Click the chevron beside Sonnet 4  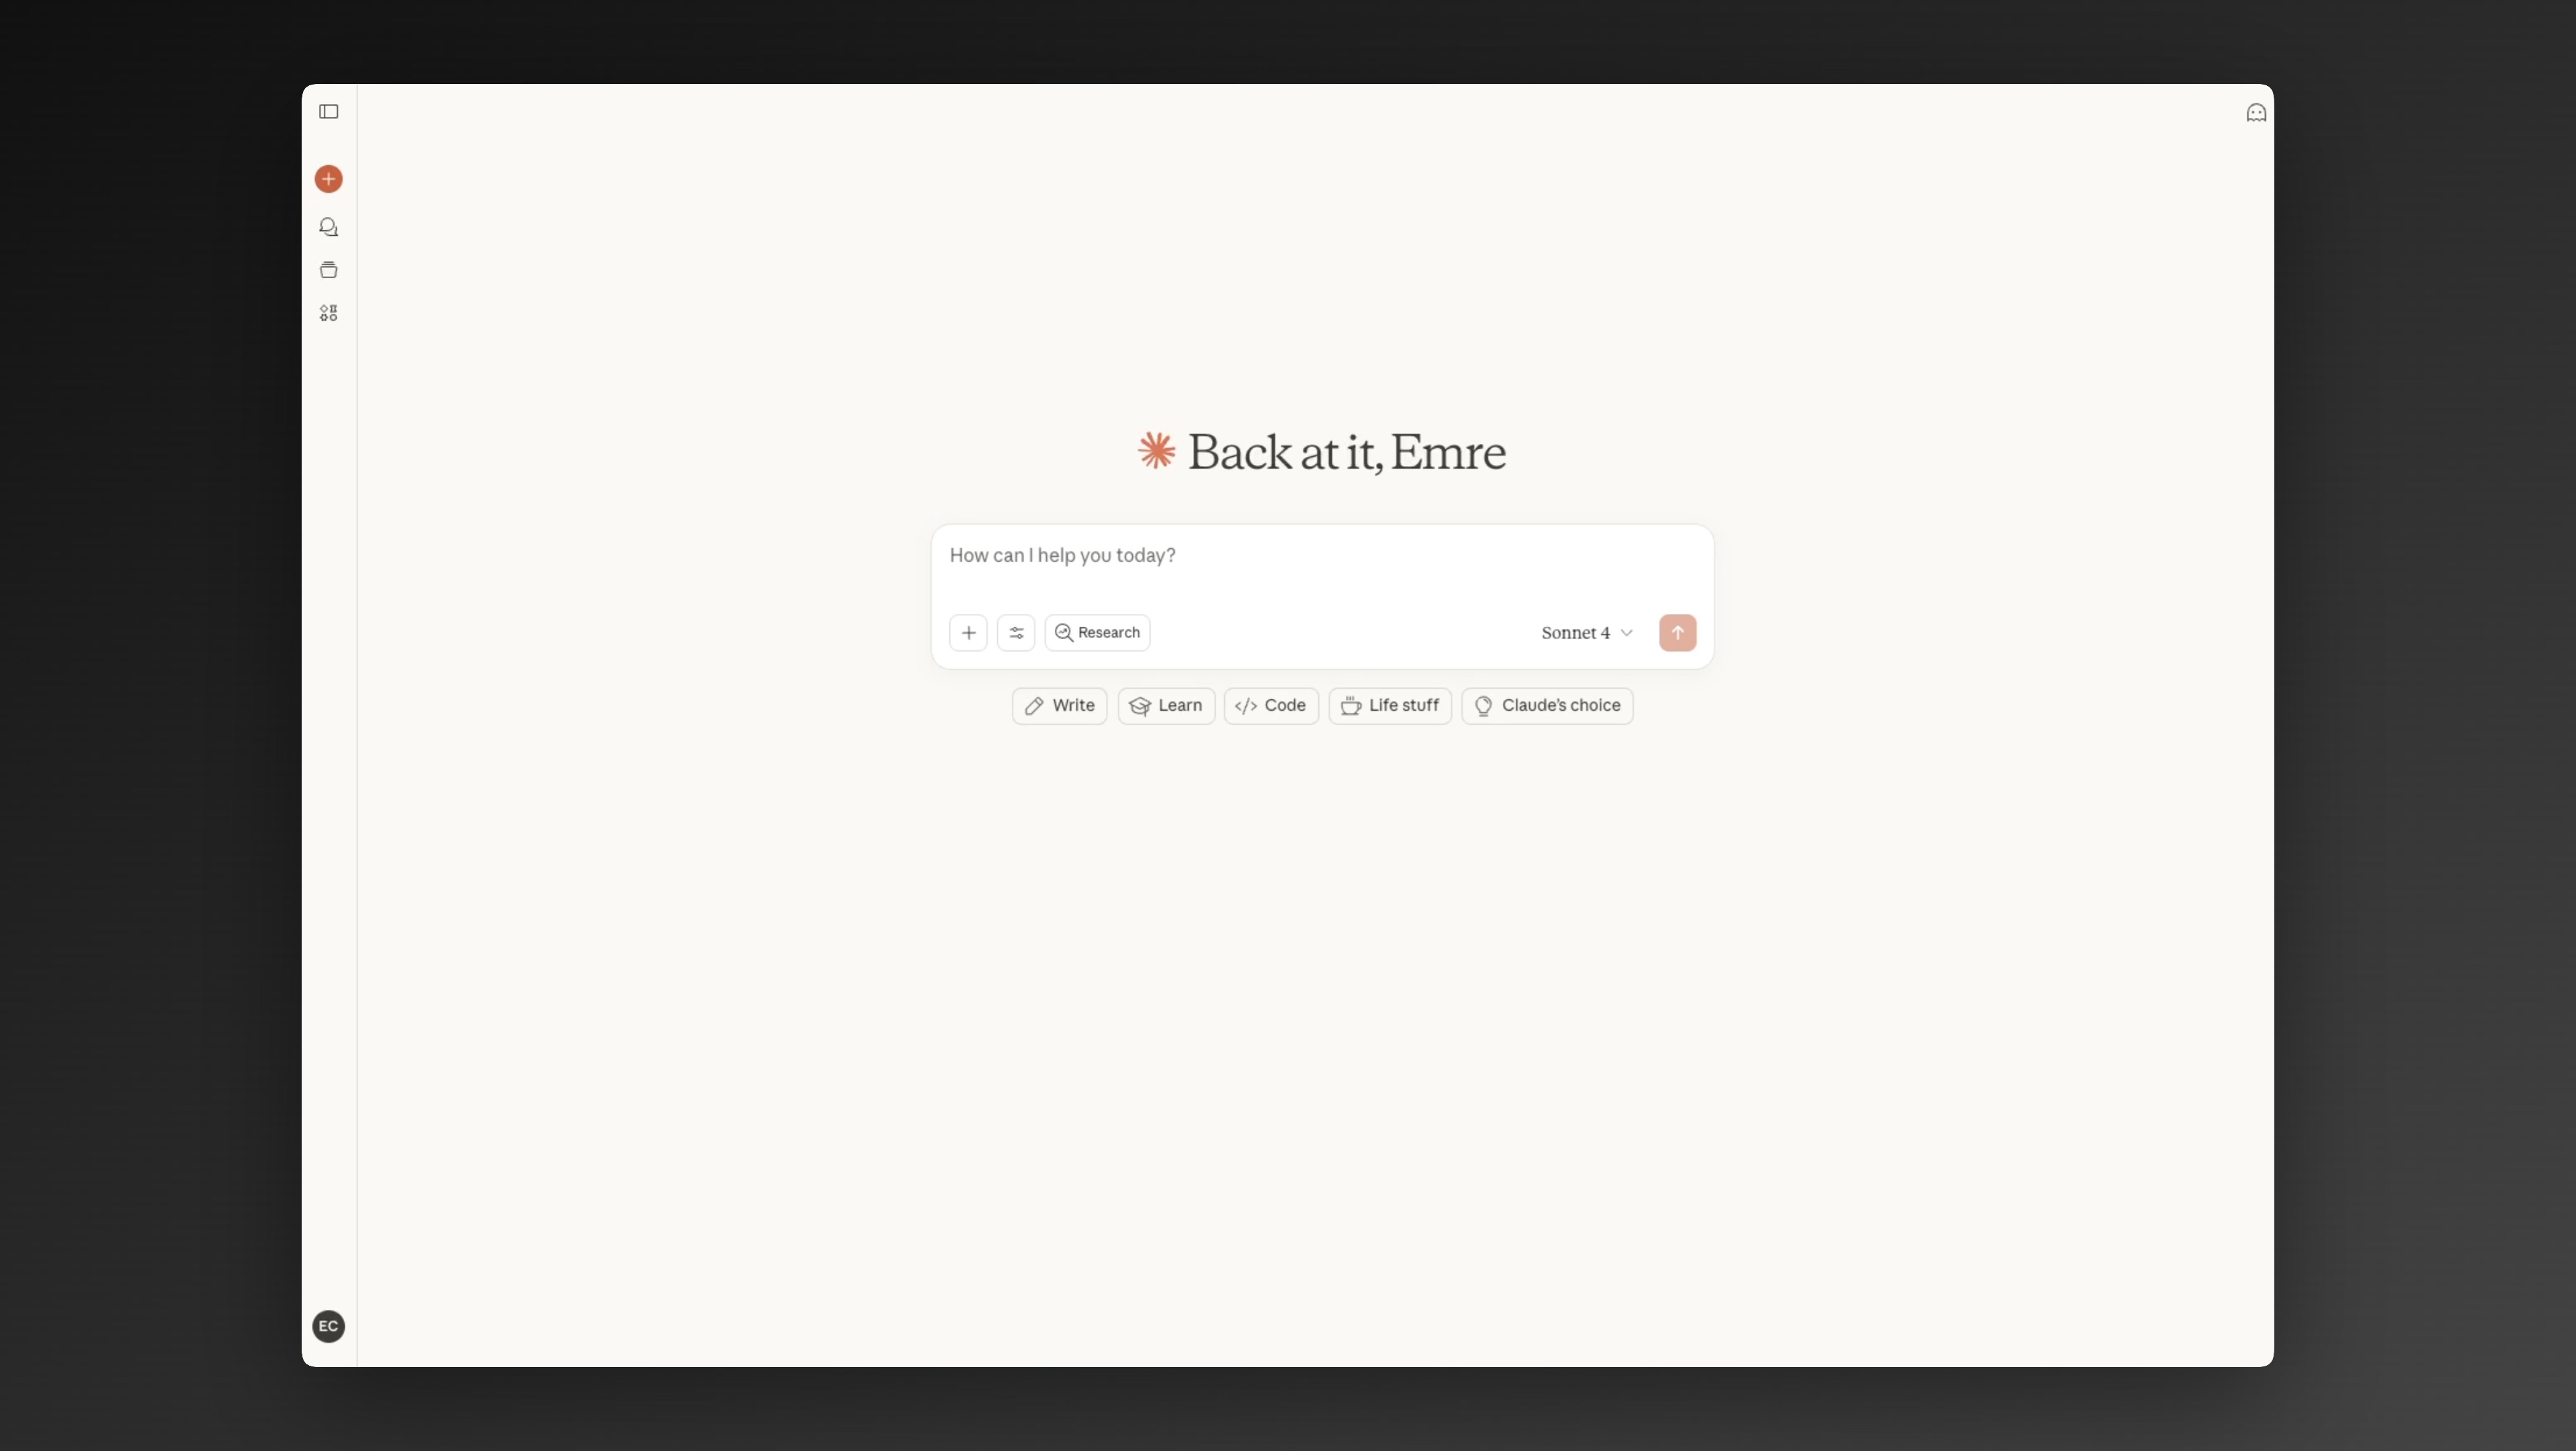(x=1626, y=633)
